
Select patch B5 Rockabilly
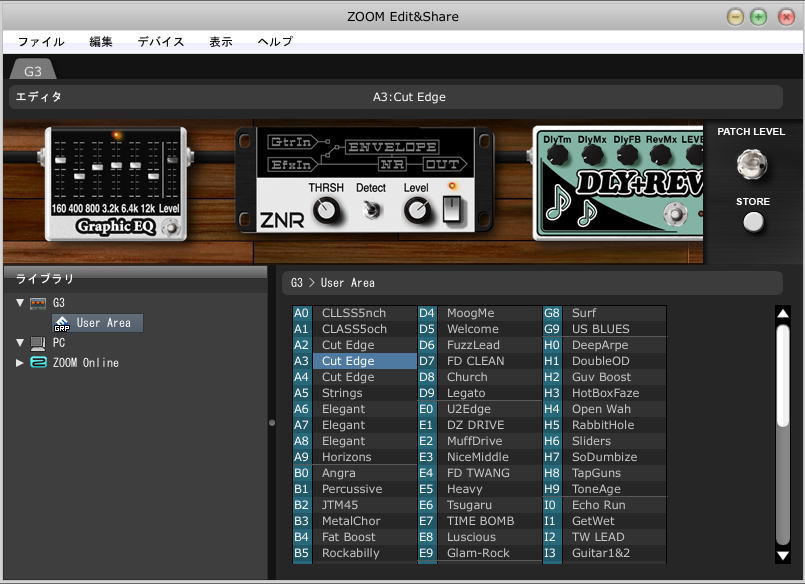pyautogui.click(x=354, y=553)
